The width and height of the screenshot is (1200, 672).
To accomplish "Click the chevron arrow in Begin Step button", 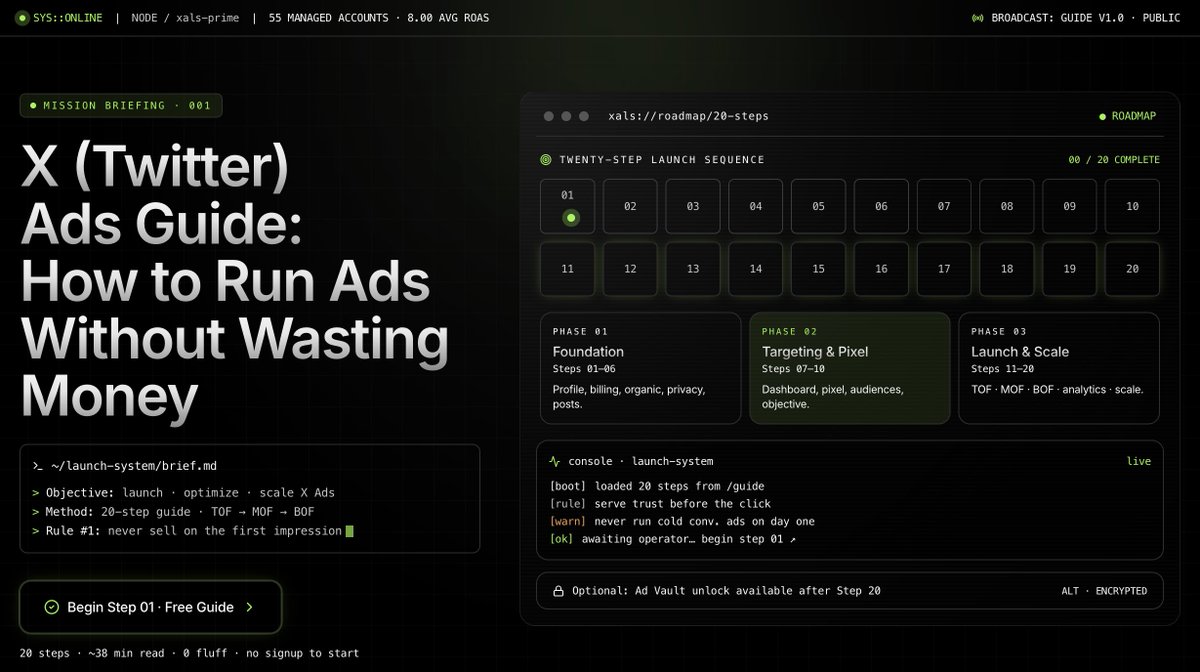I will (249, 607).
